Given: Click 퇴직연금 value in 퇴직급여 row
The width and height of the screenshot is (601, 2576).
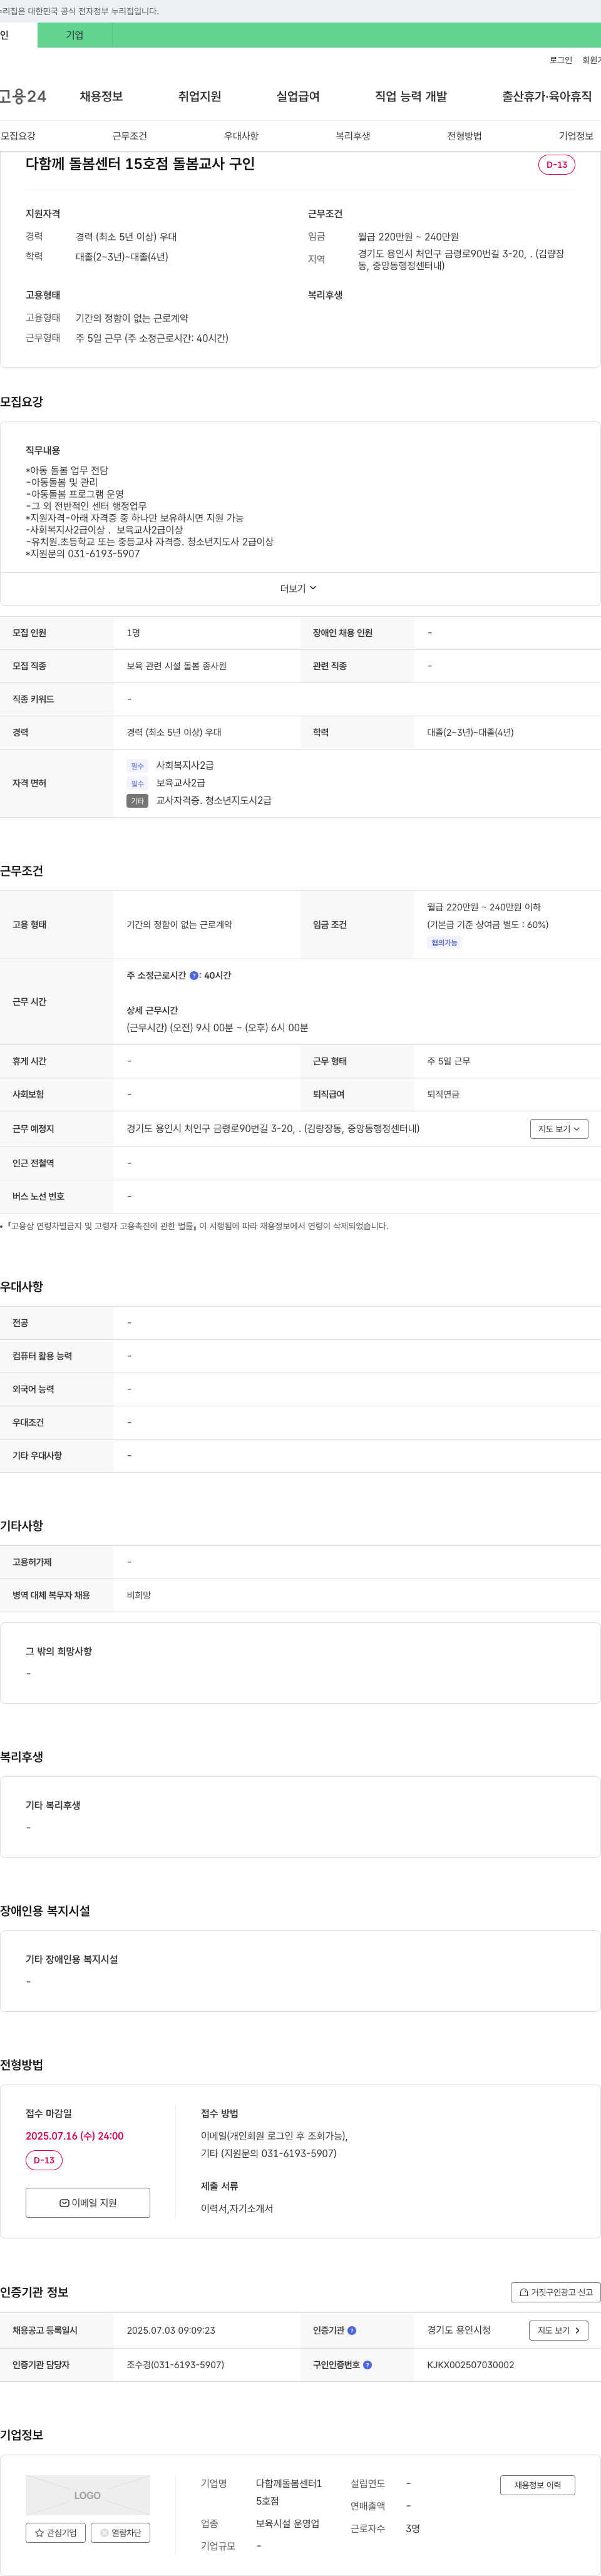Looking at the screenshot, I should tap(443, 1094).
